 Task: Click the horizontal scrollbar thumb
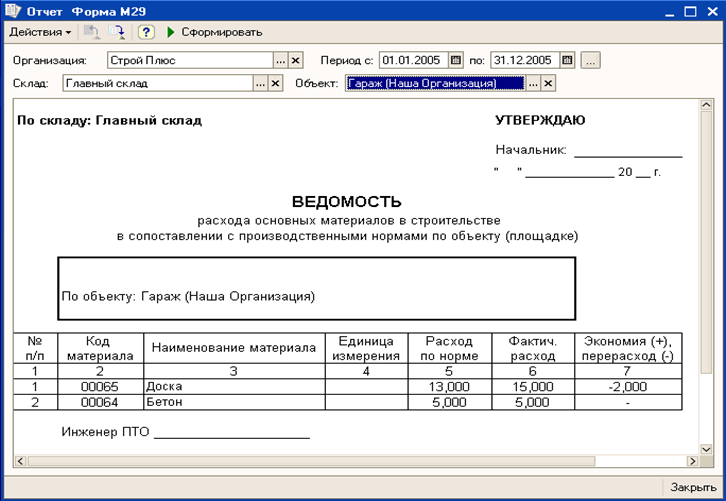[x=311, y=461]
